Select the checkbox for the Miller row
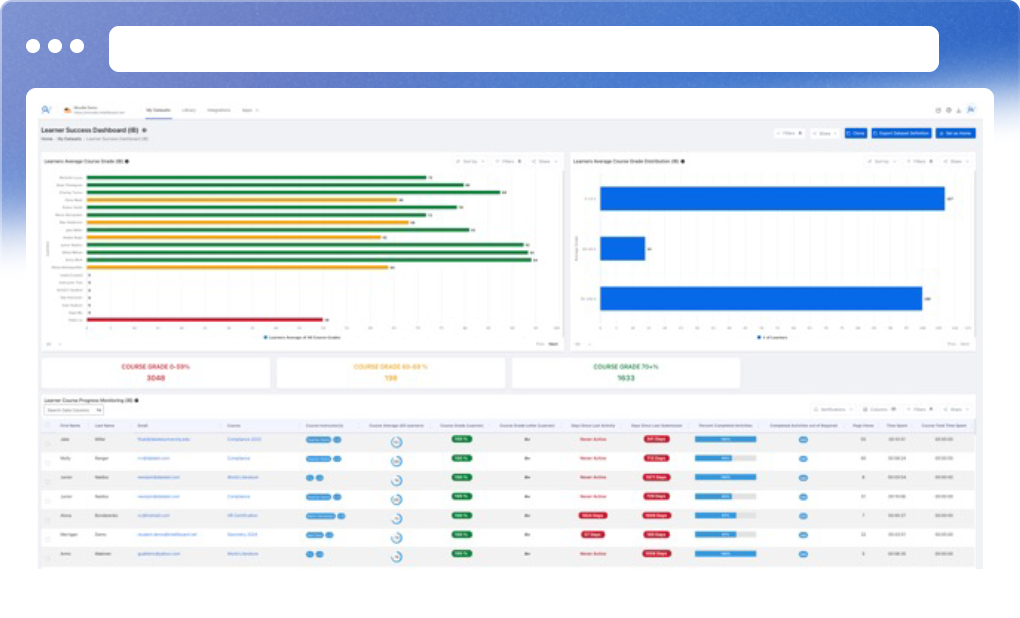Image resolution: width=1020 pixels, height=618 pixels. coord(47,443)
